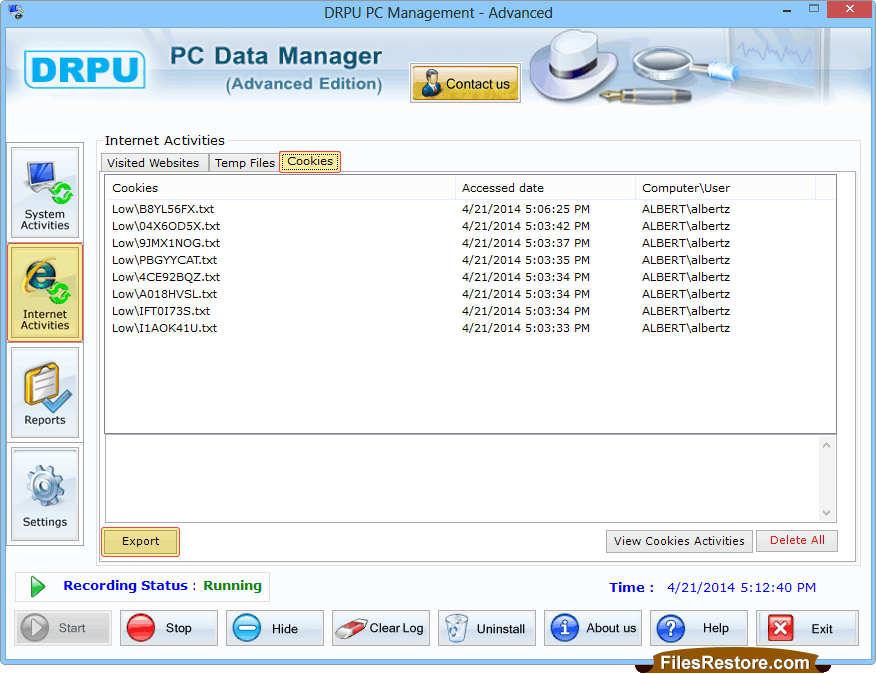Open the About us info button
The width and height of the screenshot is (876, 674).
[593, 628]
